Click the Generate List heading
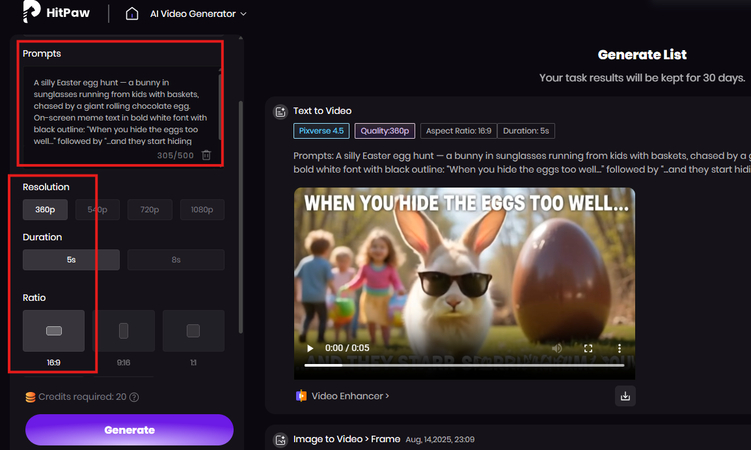The image size is (751, 450). point(642,55)
